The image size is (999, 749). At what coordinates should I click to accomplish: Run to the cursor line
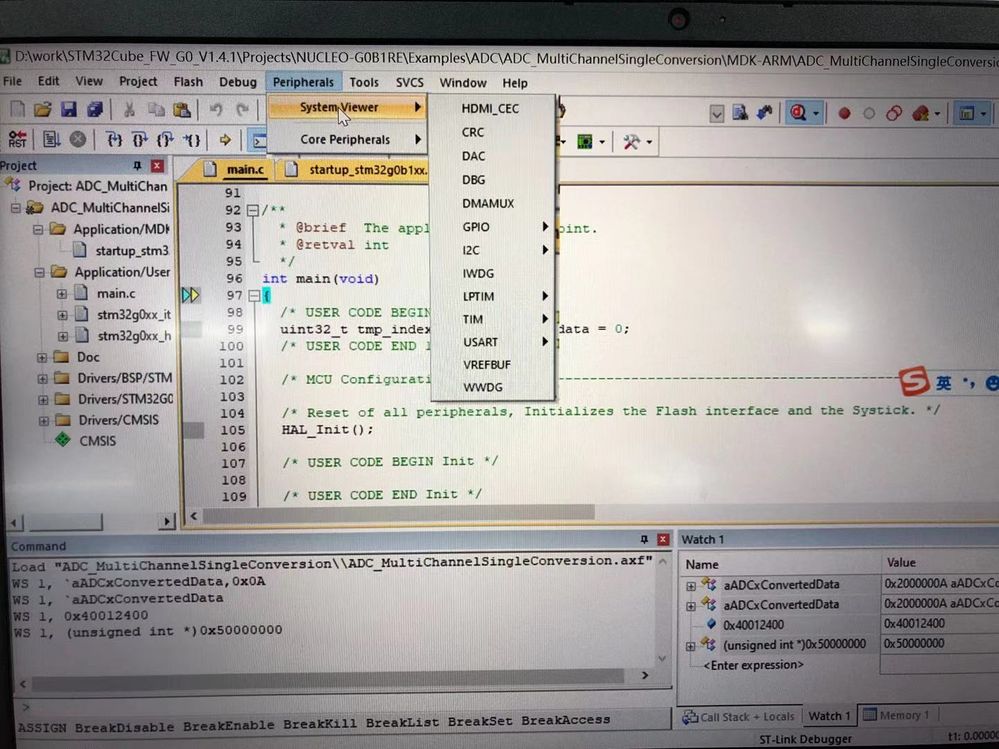(192, 139)
